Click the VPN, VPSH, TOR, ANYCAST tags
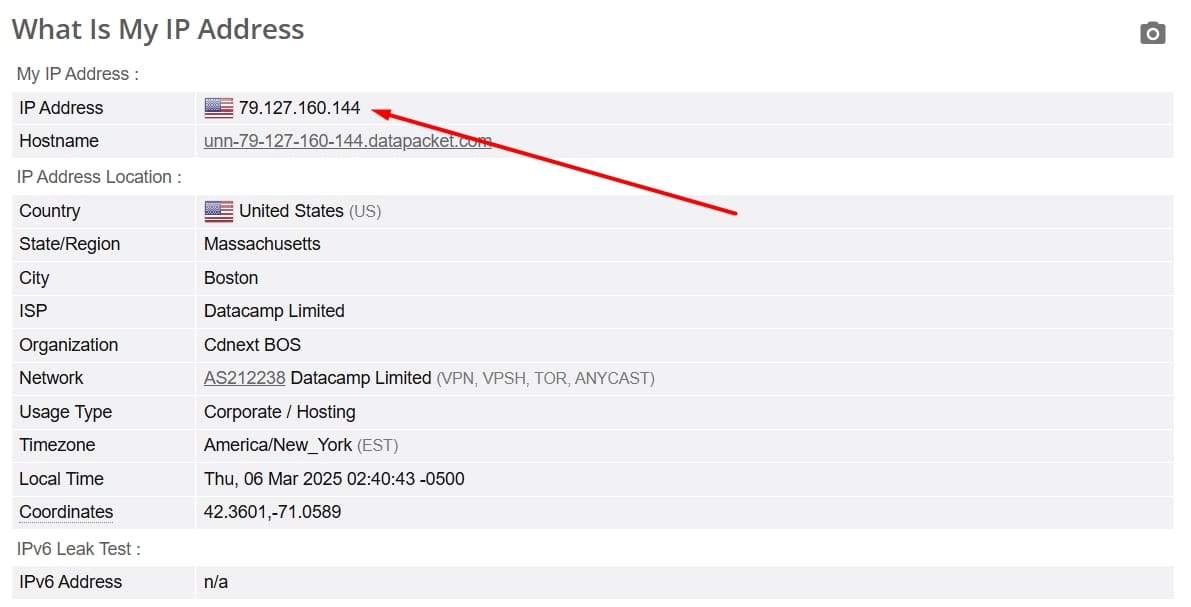Screen dimensions: 1191x607 point(545,378)
